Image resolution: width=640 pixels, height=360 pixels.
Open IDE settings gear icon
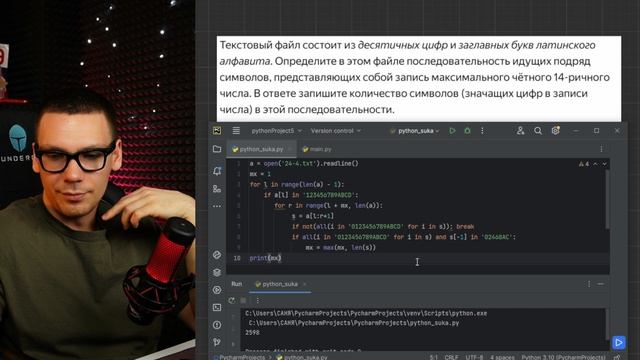pyautogui.click(x=556, y=131)
